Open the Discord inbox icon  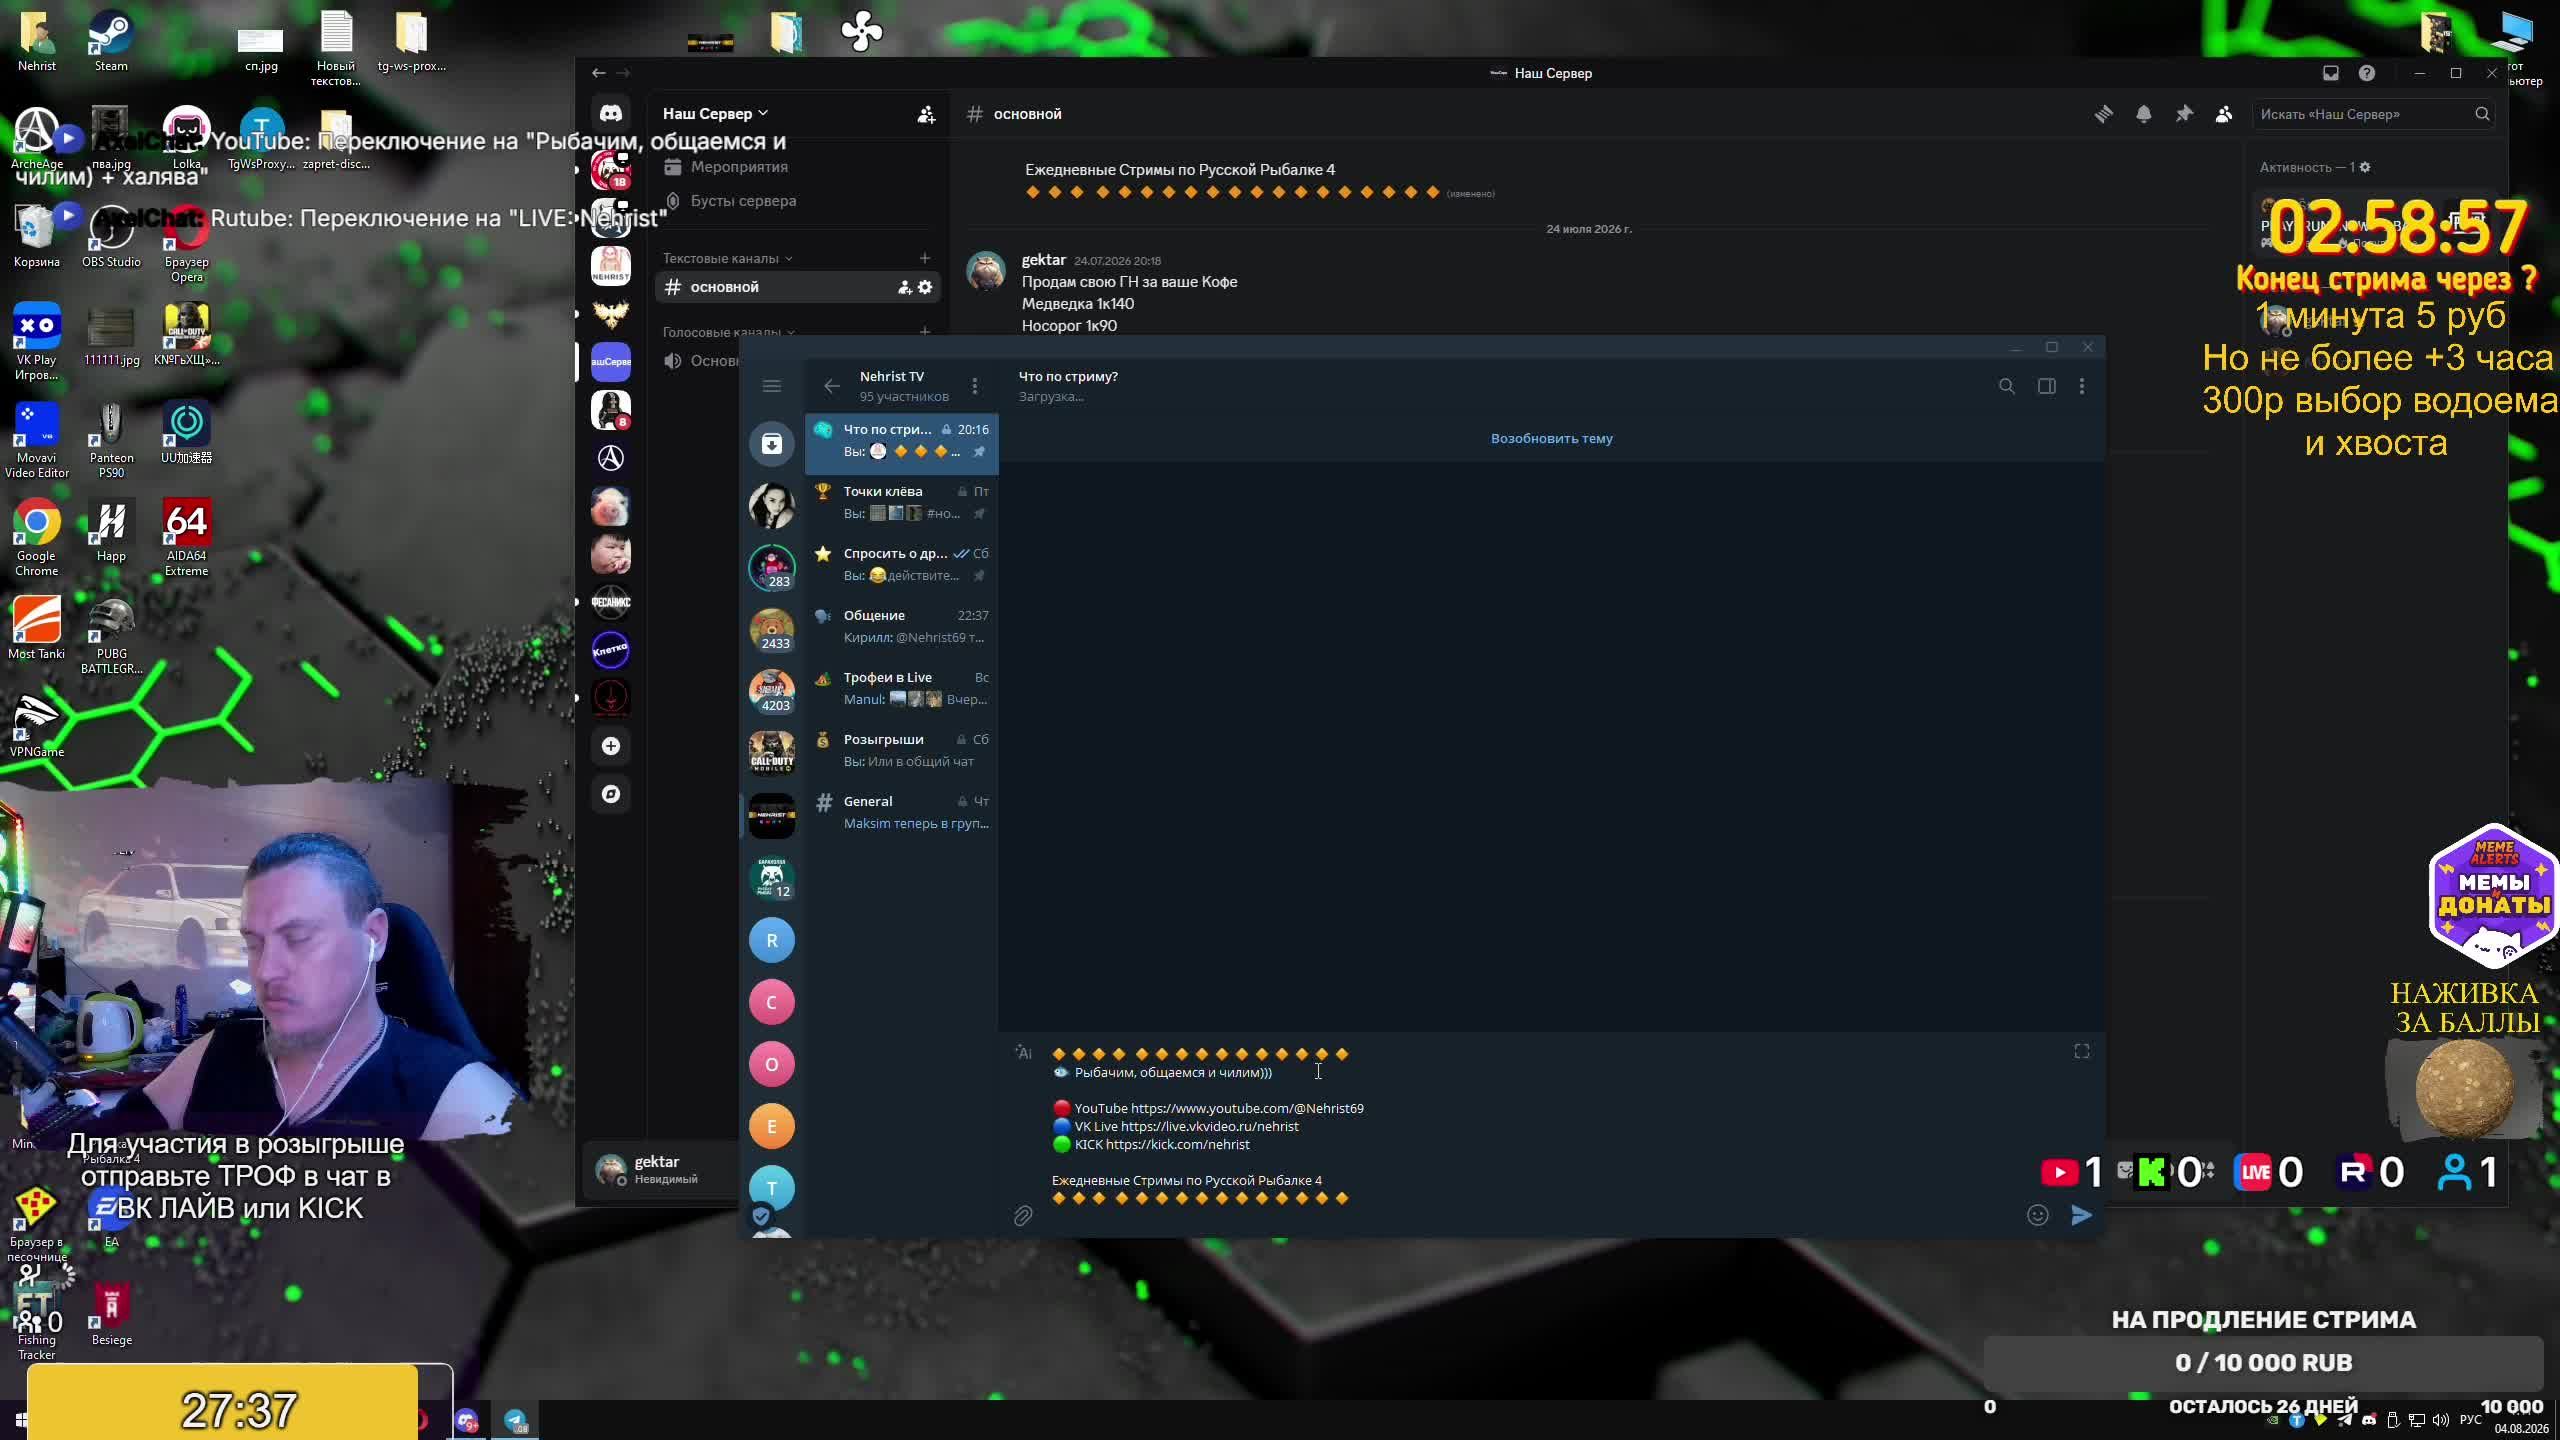pyautogui.click(x=2331, y=73)
